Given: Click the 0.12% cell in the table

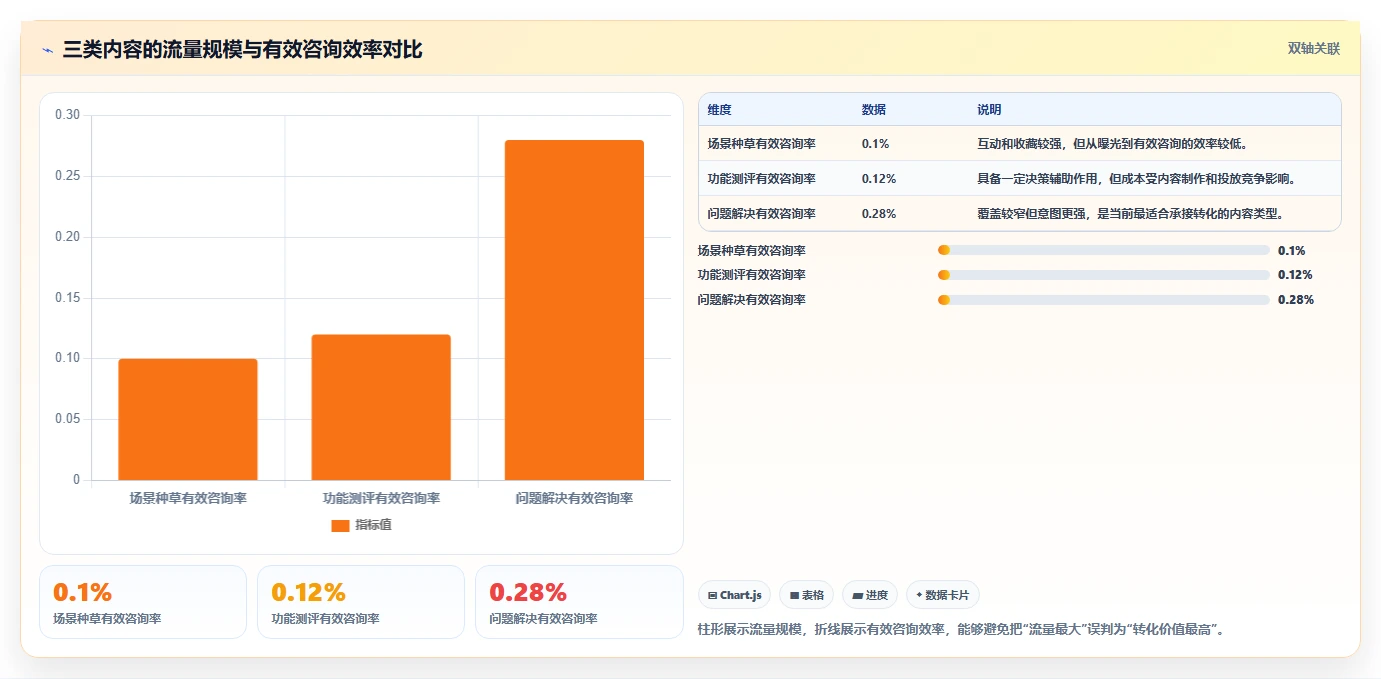Looking at the screenshot, I should coord(879,179).
